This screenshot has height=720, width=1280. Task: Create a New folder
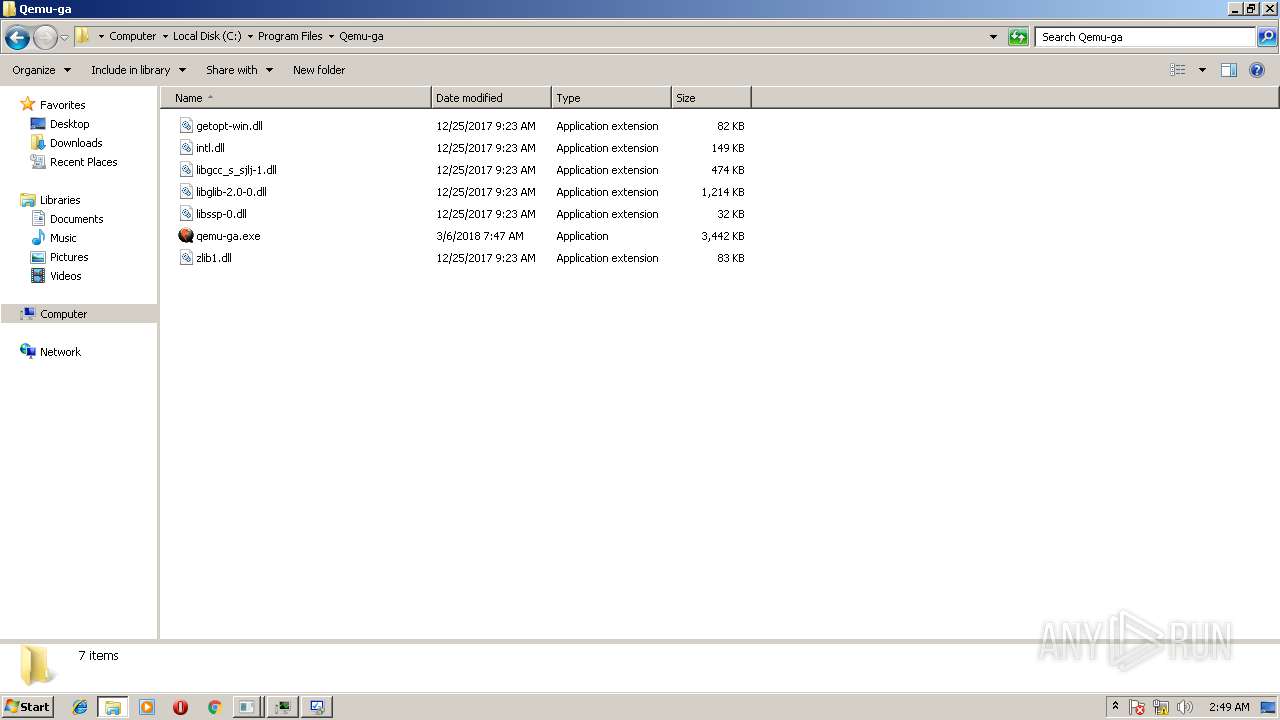(319, 70)
